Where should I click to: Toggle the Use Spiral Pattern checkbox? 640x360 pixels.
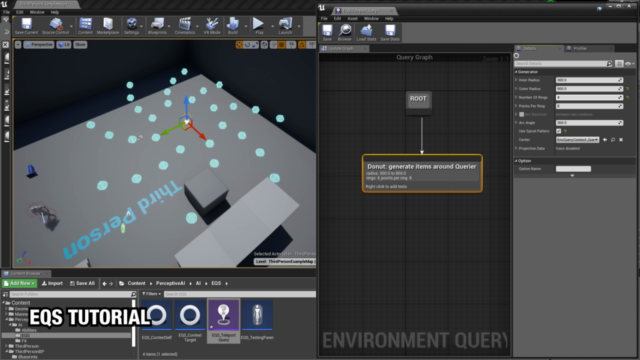coord(558,131)
